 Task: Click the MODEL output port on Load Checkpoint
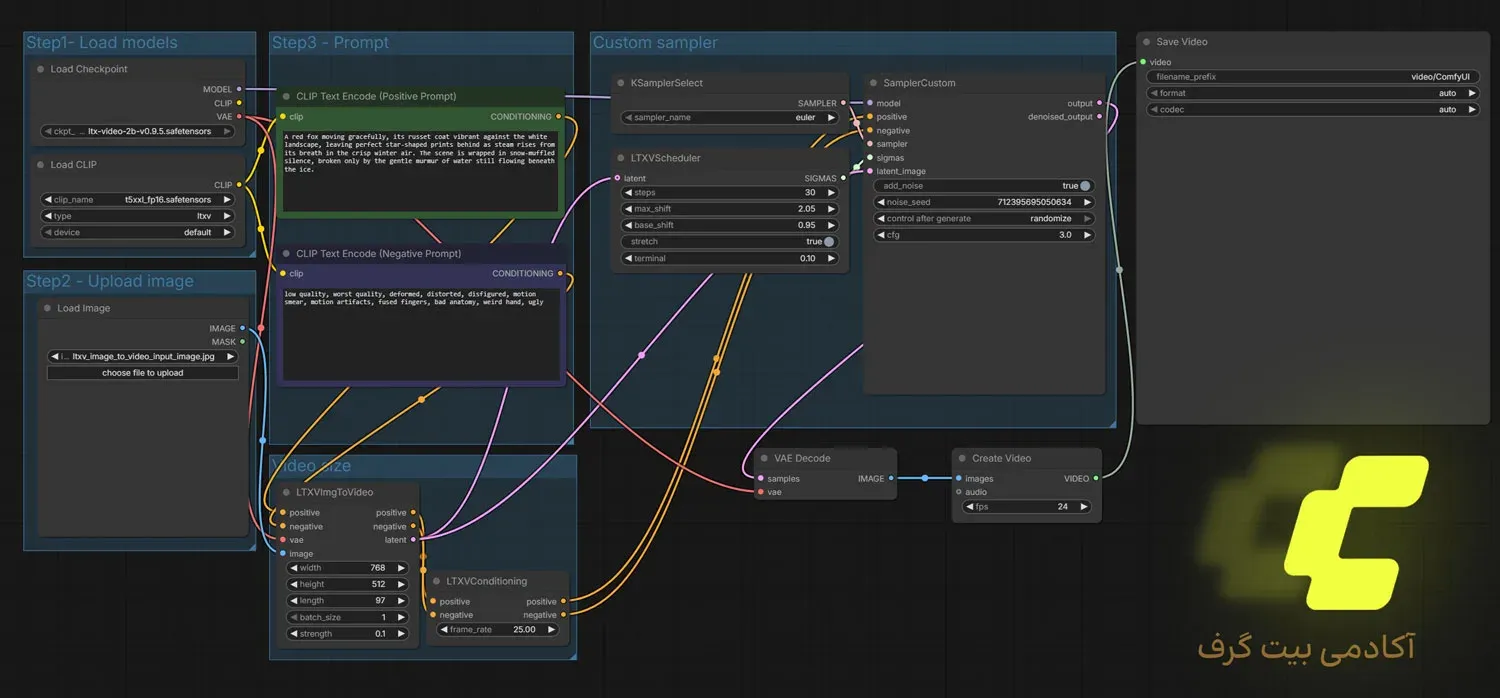pos(238,90)
